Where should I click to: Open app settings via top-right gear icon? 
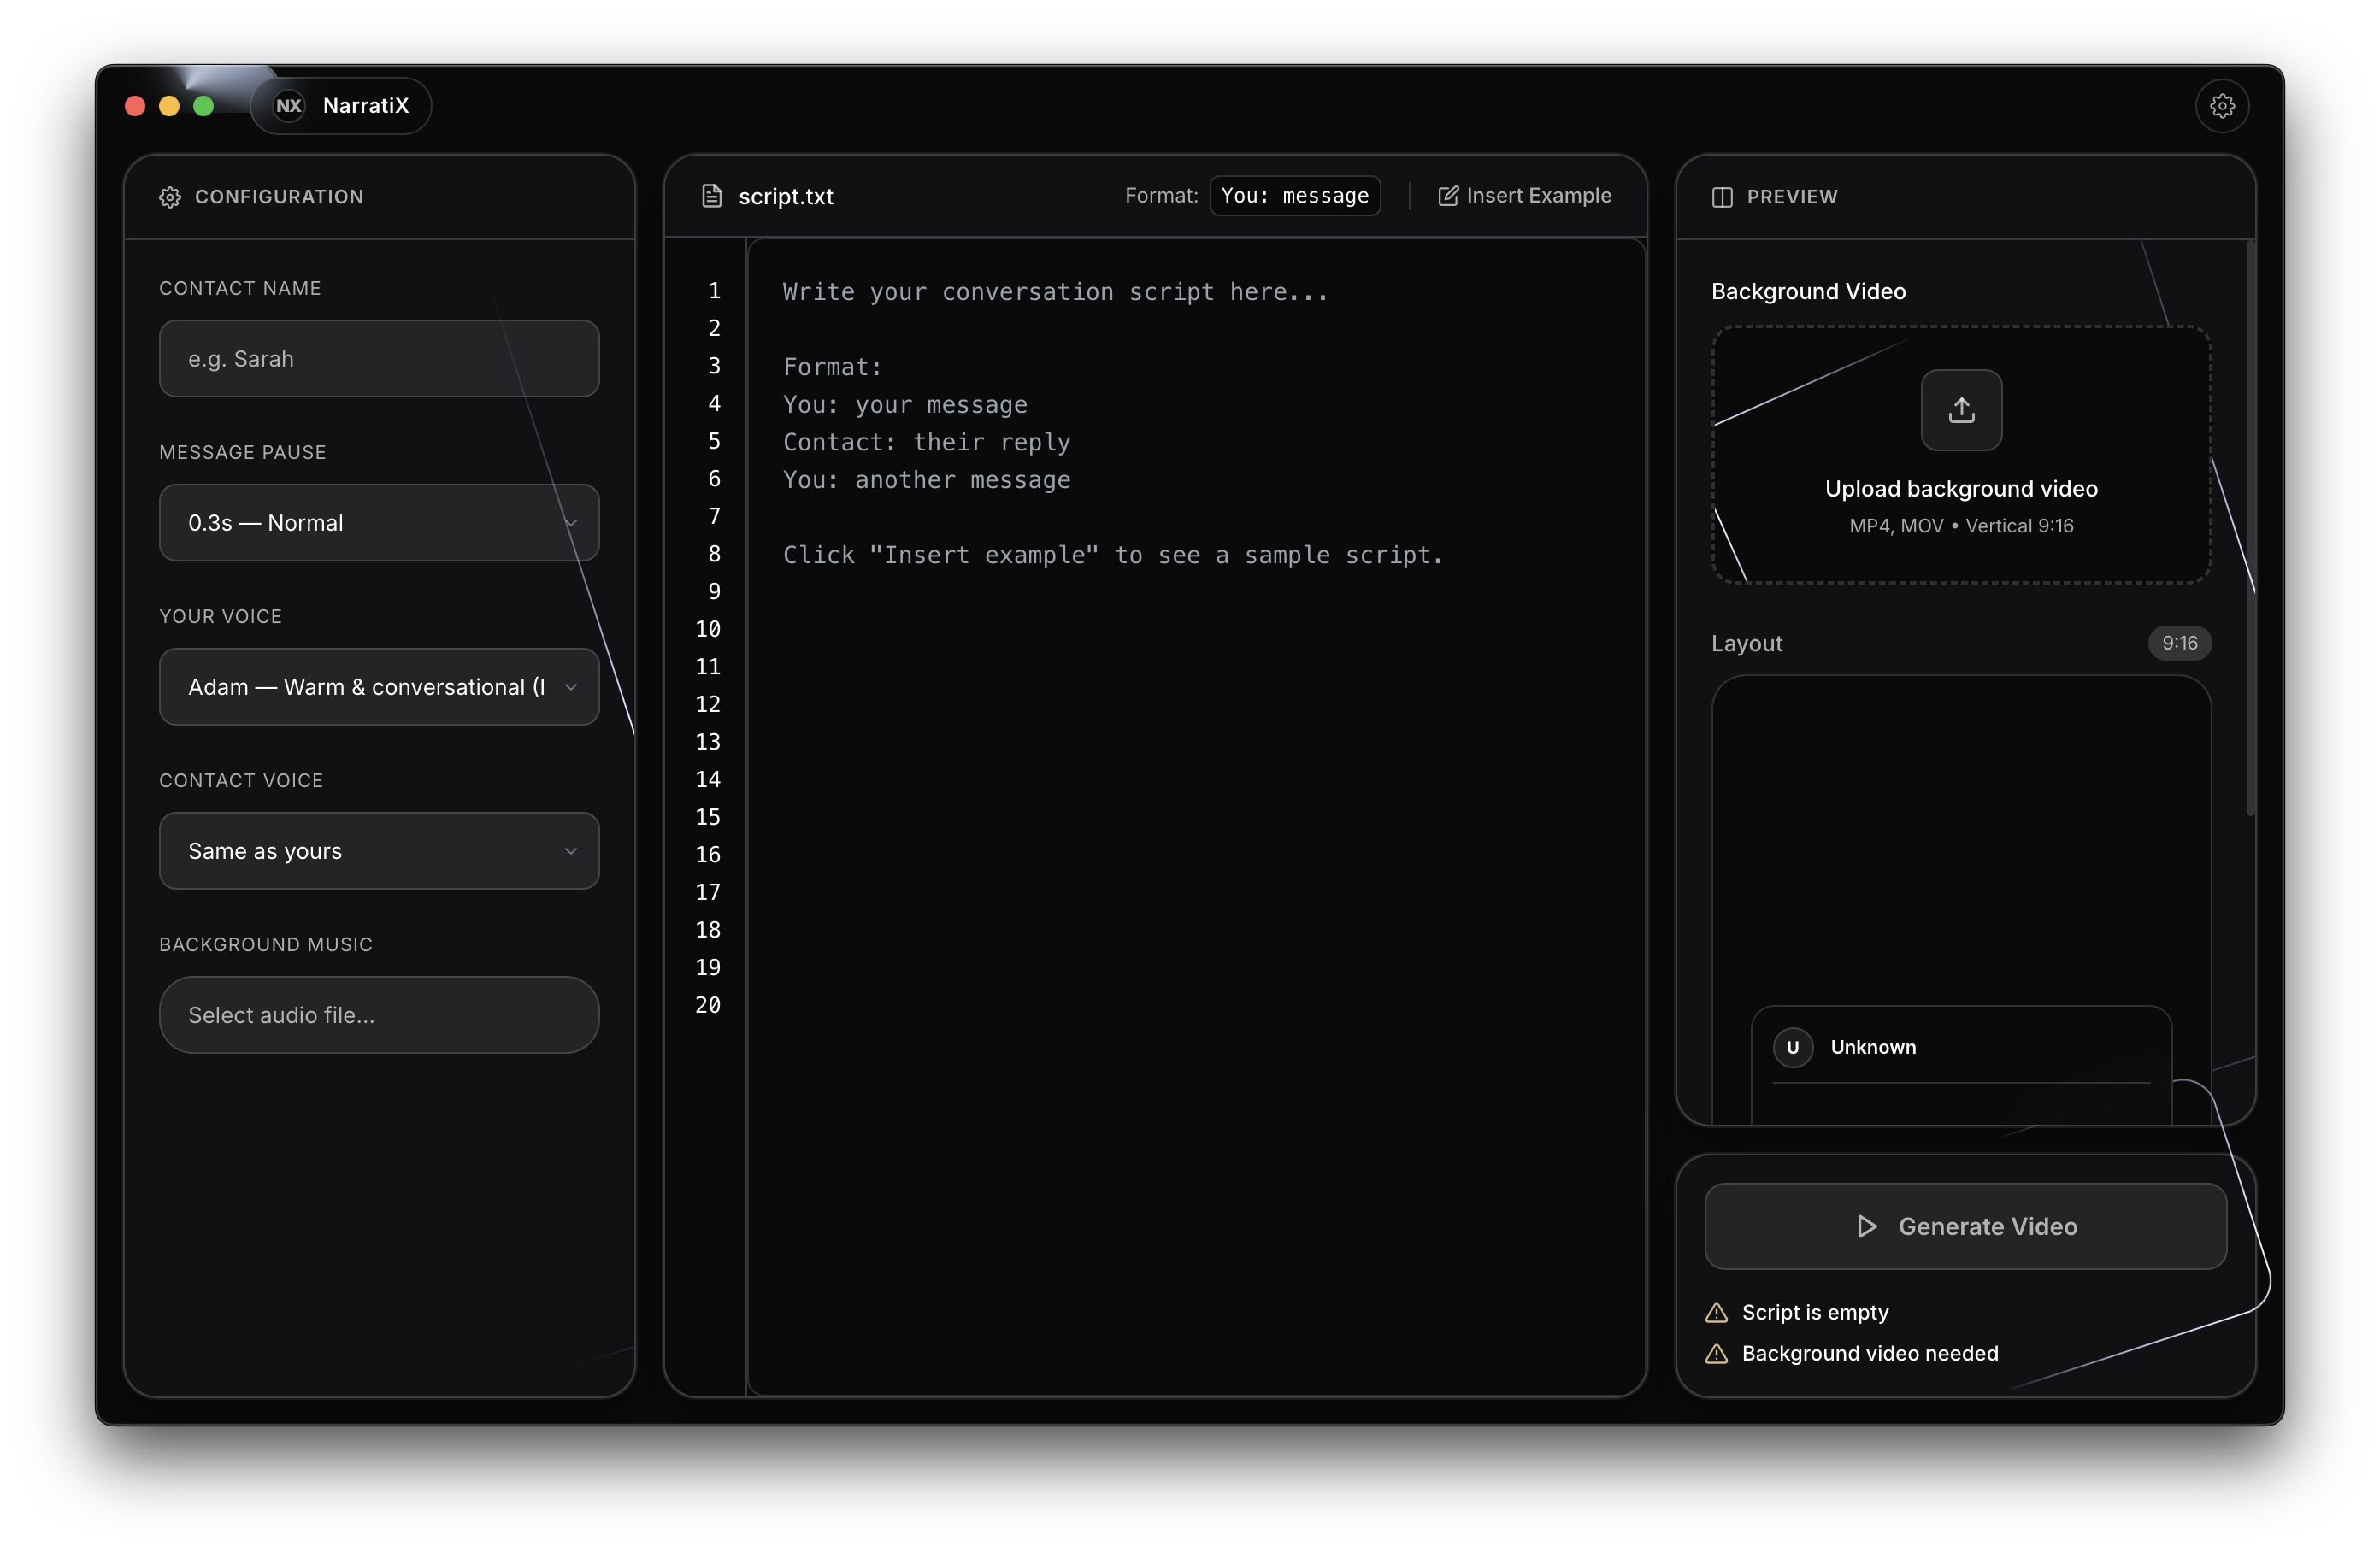2222,105
